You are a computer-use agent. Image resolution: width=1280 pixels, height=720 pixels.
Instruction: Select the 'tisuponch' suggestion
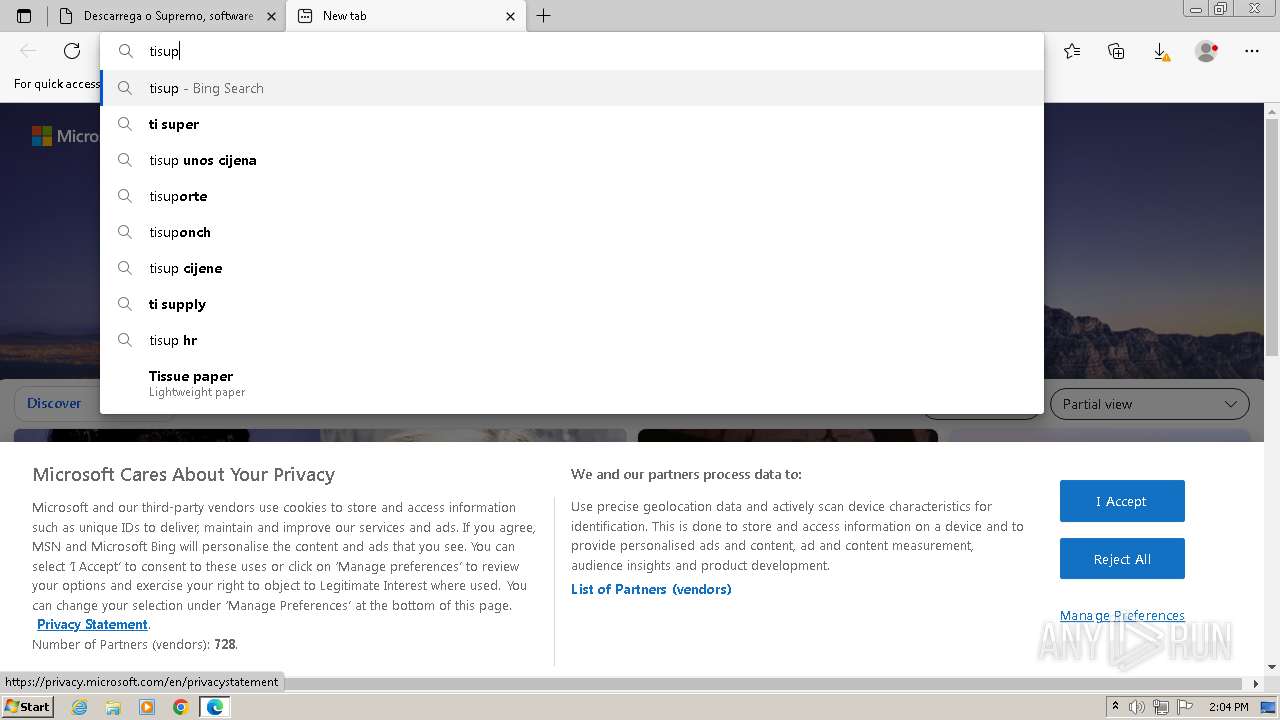tap(572, 232)
